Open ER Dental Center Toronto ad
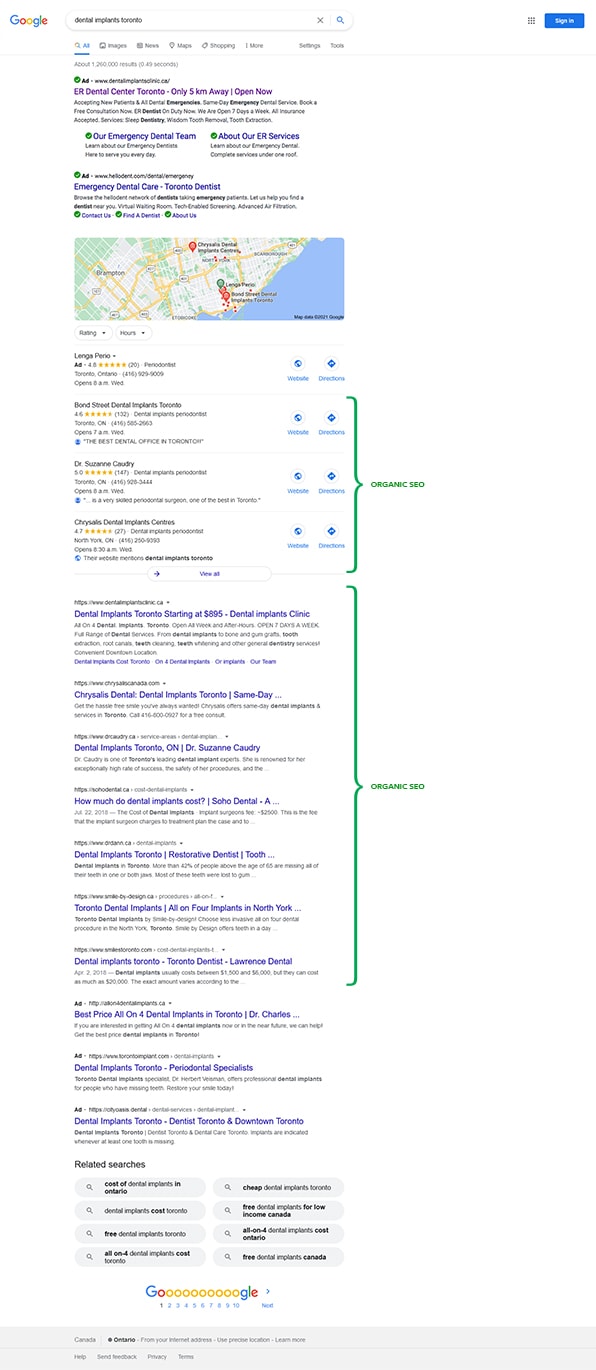Viewport: 596px width, 1370px height. coord(173,92)
